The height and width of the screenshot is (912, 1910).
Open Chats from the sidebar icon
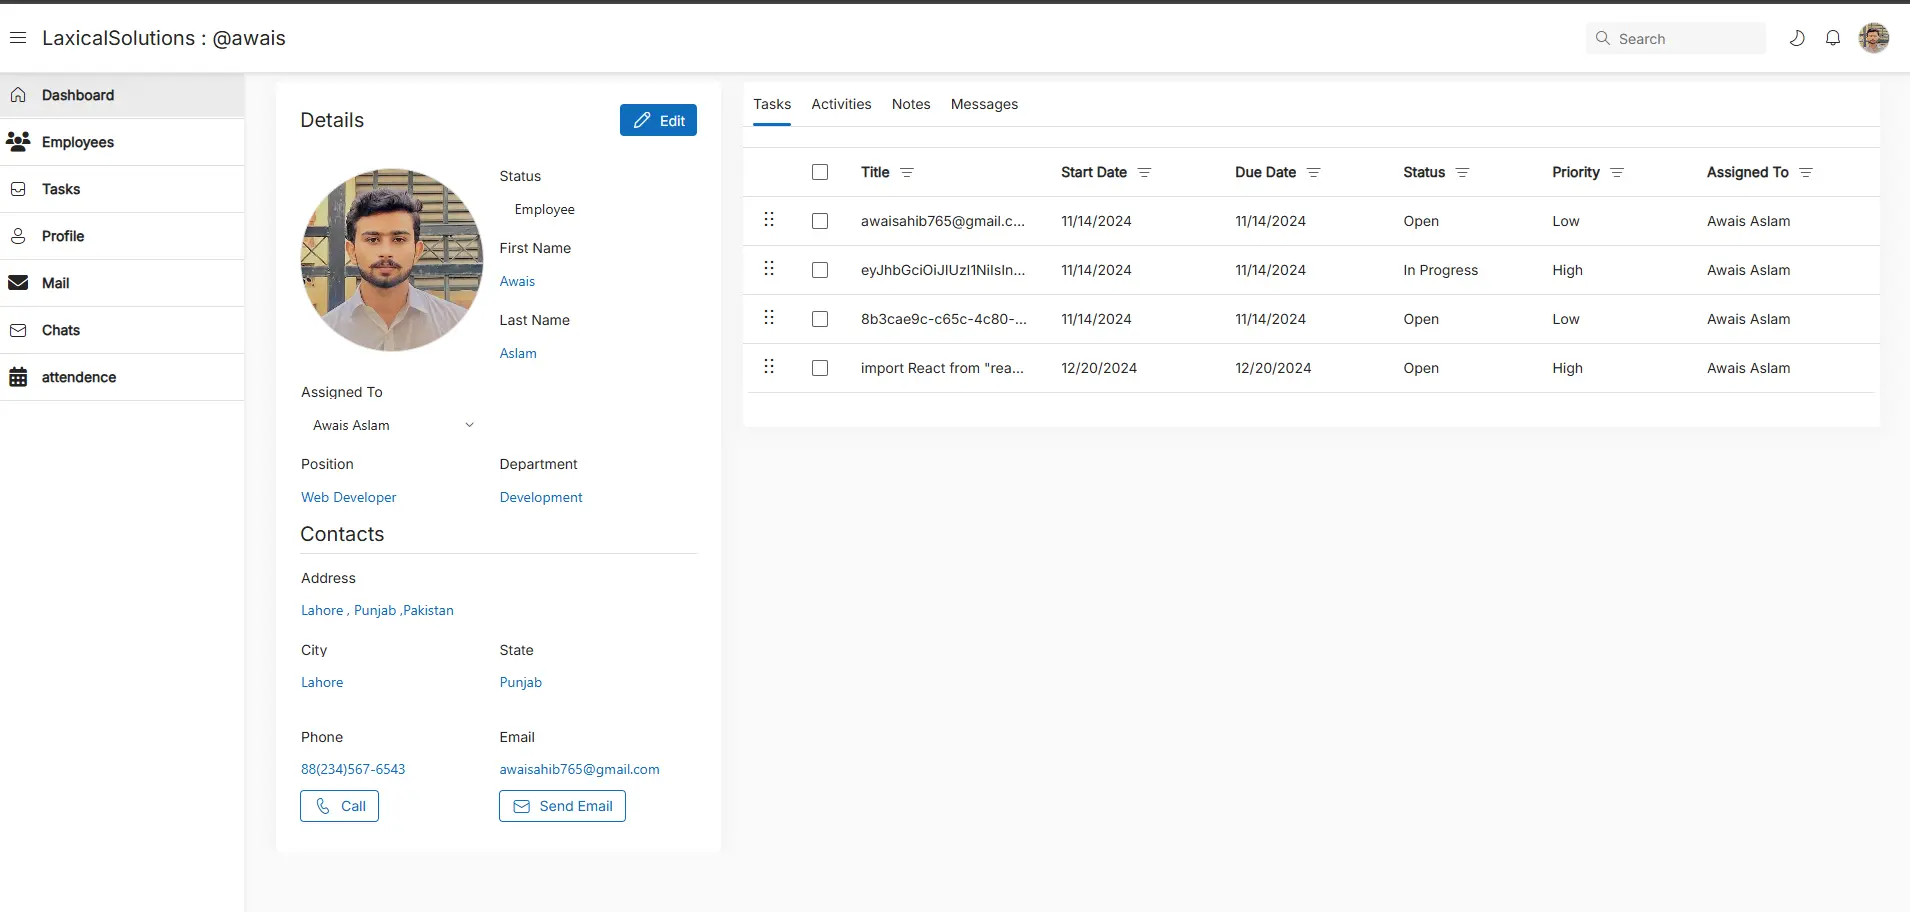click(19, 330)
